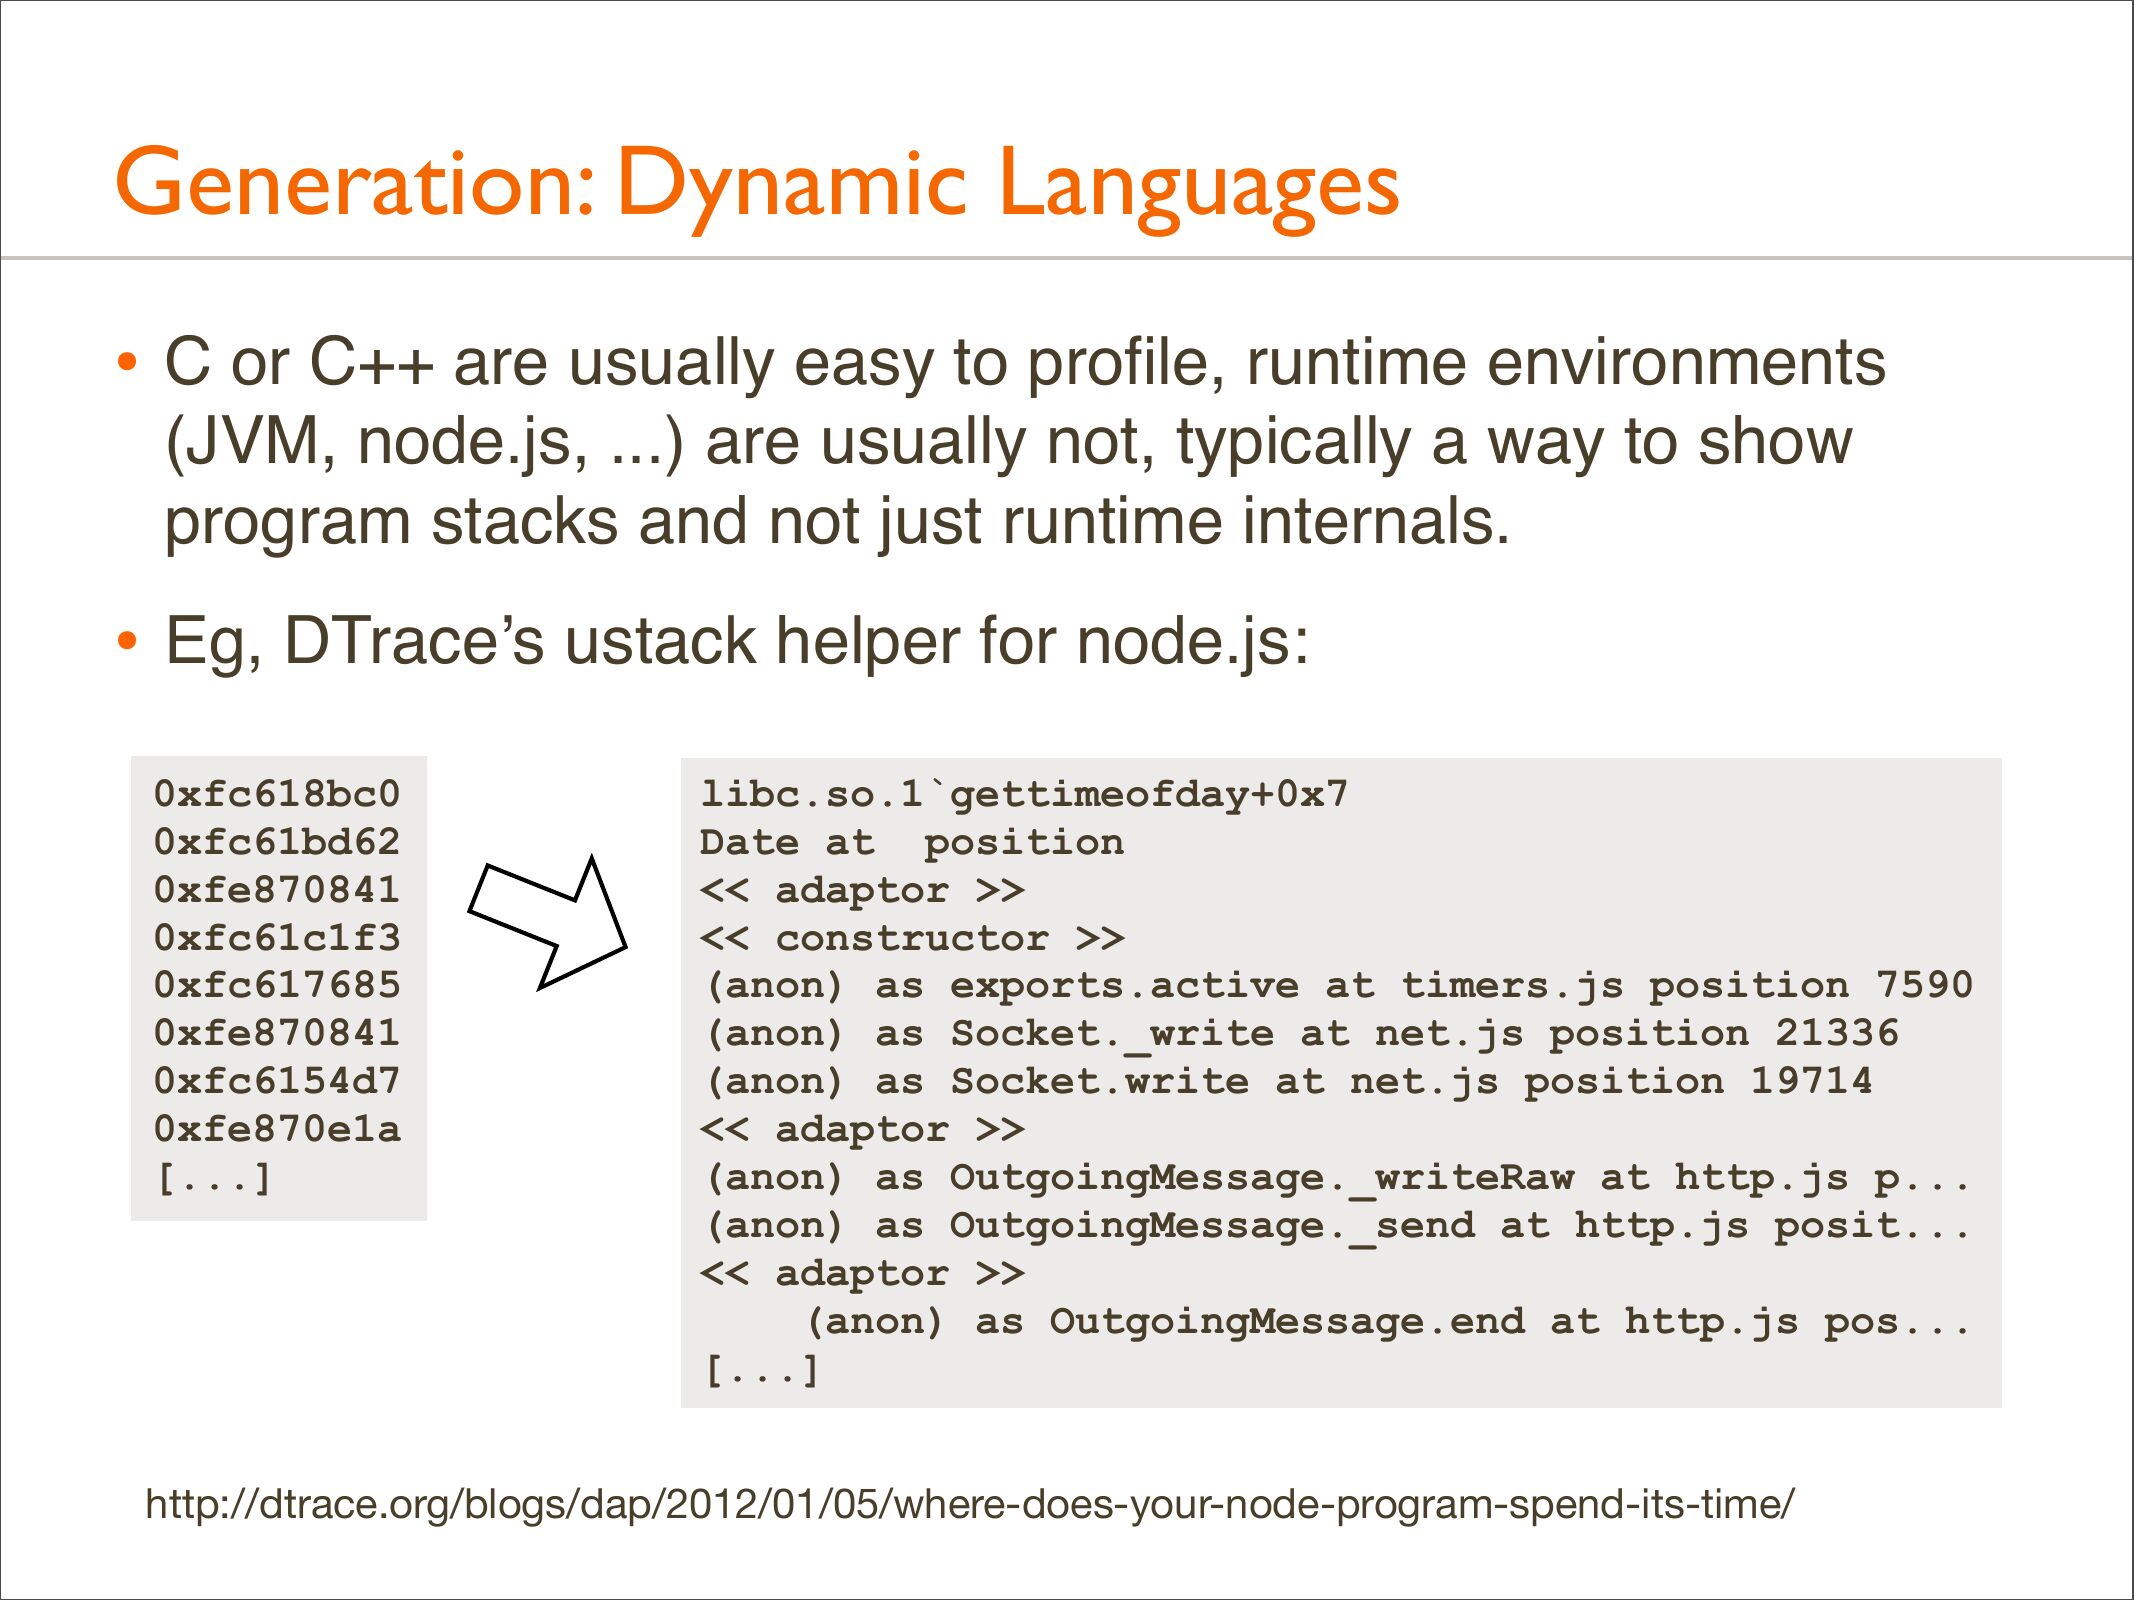Click the Socket._write at net.js line
The image size is (2134, 1600).
click(1301, 1034)
